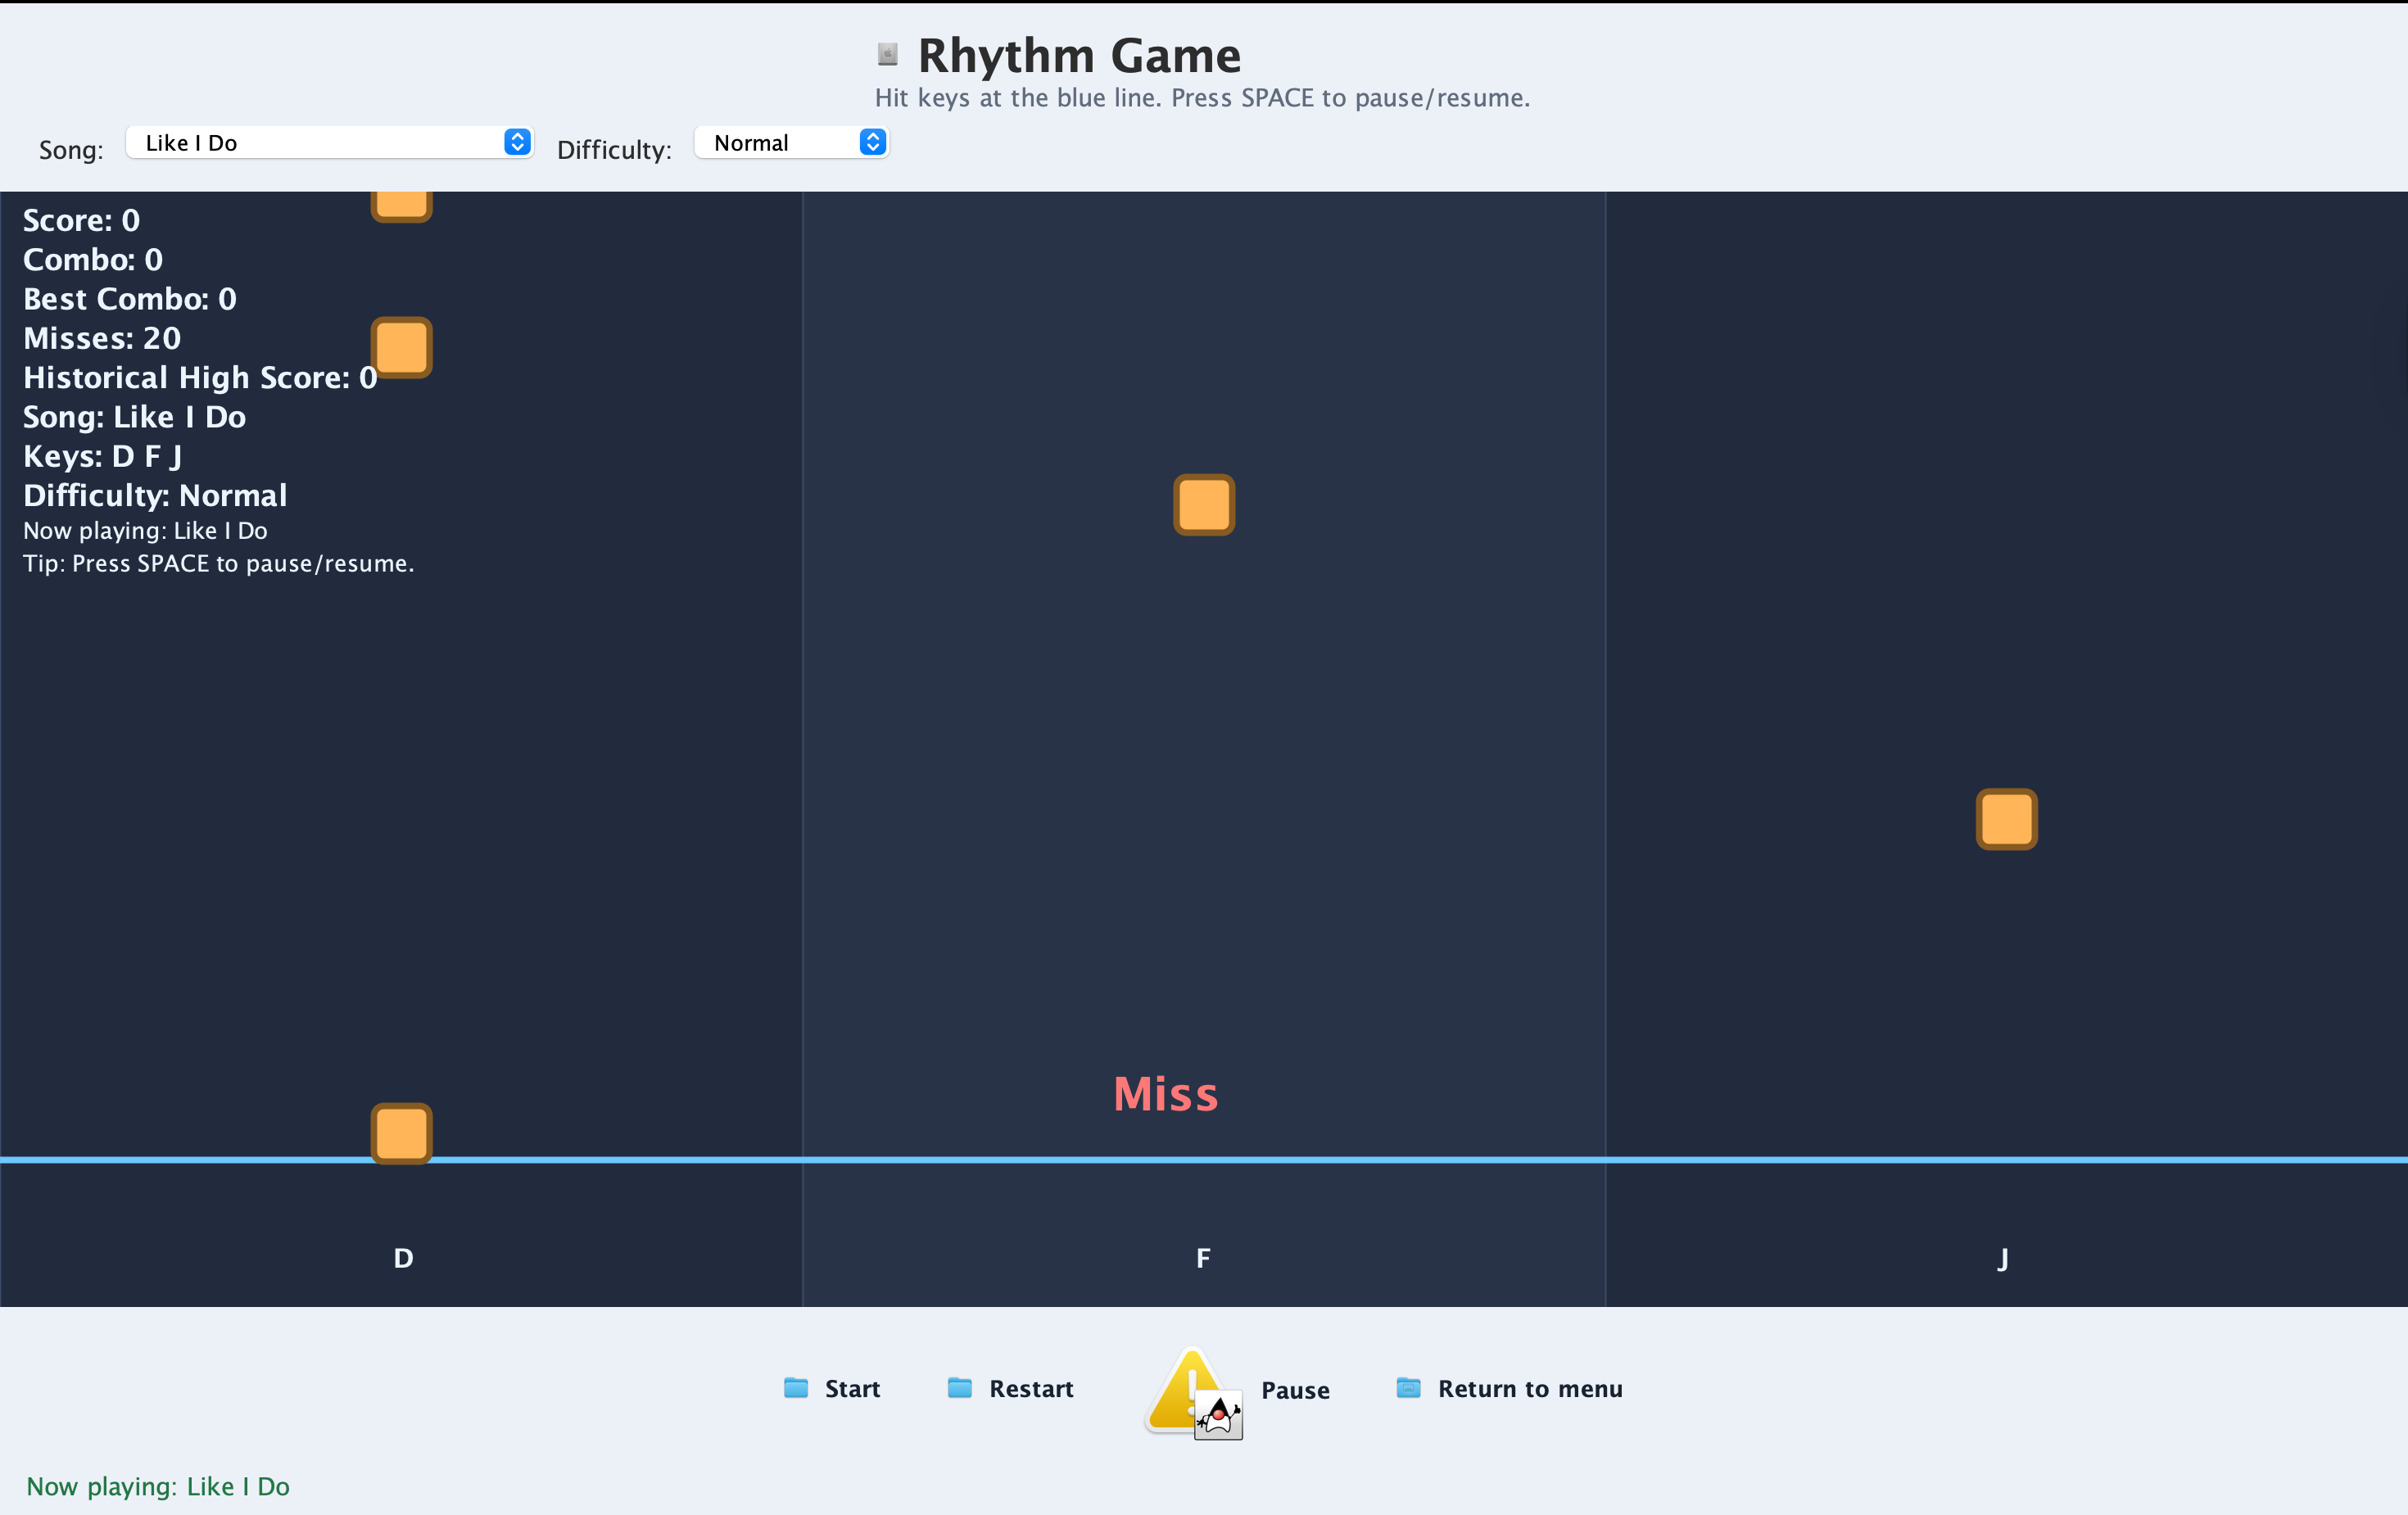Click the small window icon beside Rhythm Game title
The image size is (2408, 1515).
pos(887,54)
